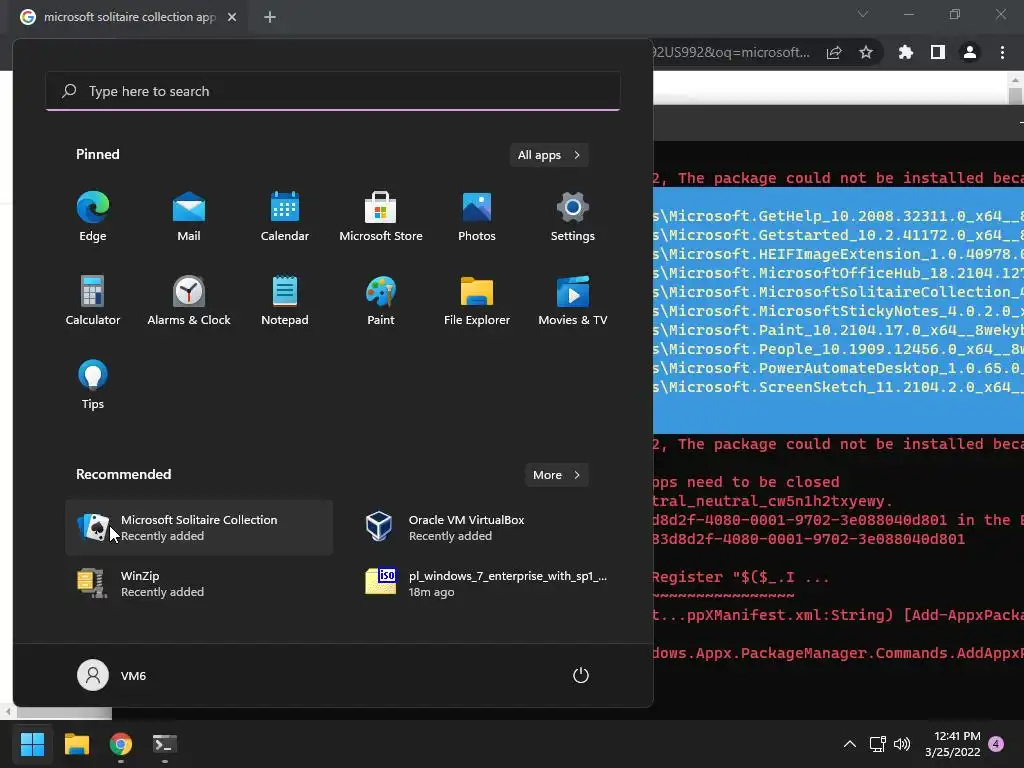The width and height of the screenshot is (1024, 768).
Task: Open File Explorer pinned app
Action: pyautogui.click(x=477, y=300)
